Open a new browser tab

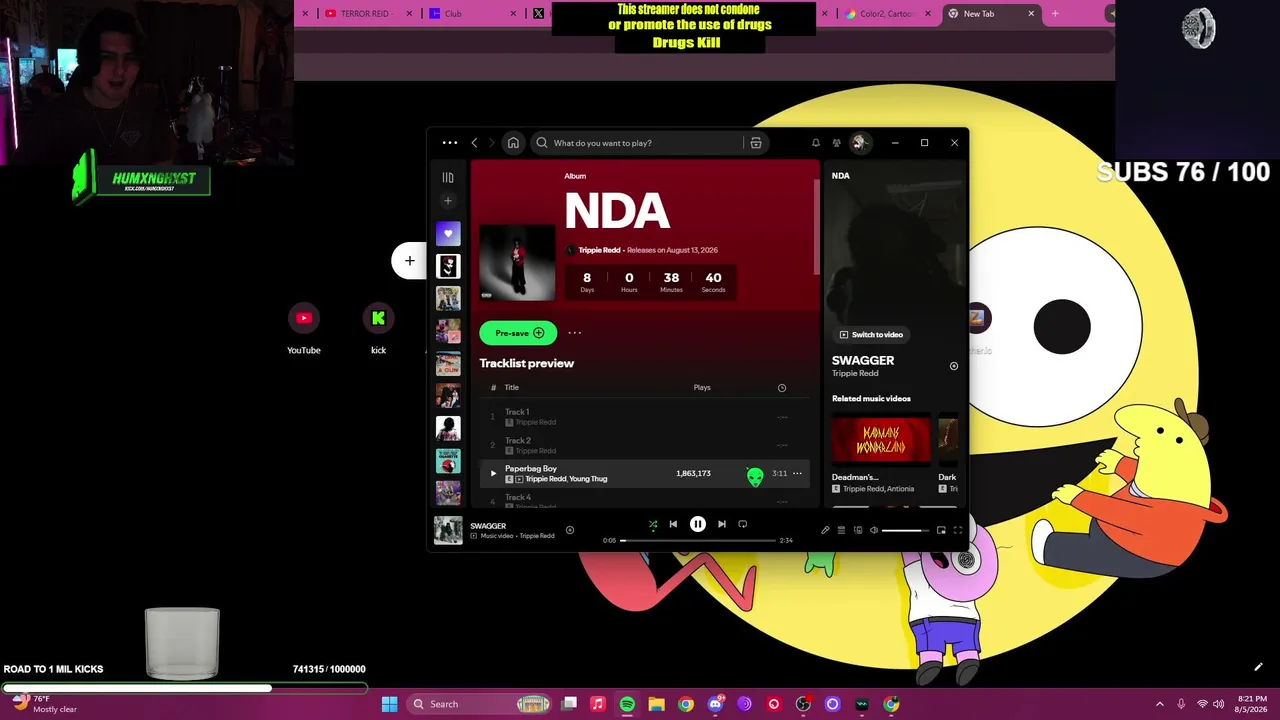point(1055,14)
